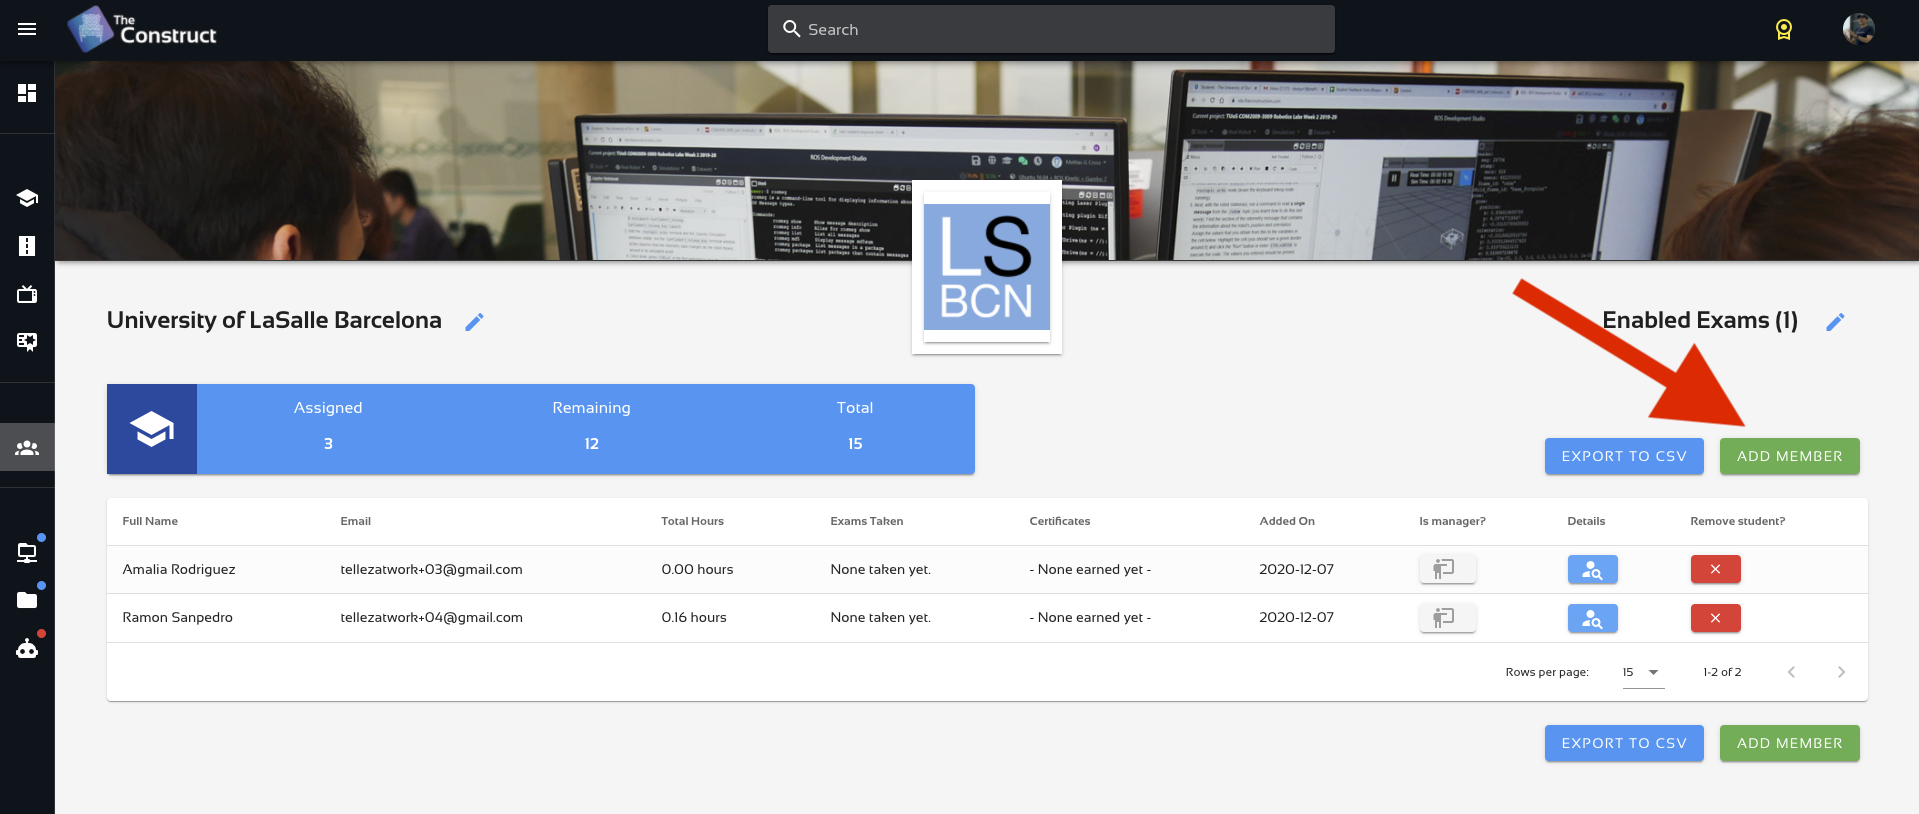Viewport: 1919px width, 814px height.
Task: Click the Assigned count 3
Action: [x=328, y=444]
